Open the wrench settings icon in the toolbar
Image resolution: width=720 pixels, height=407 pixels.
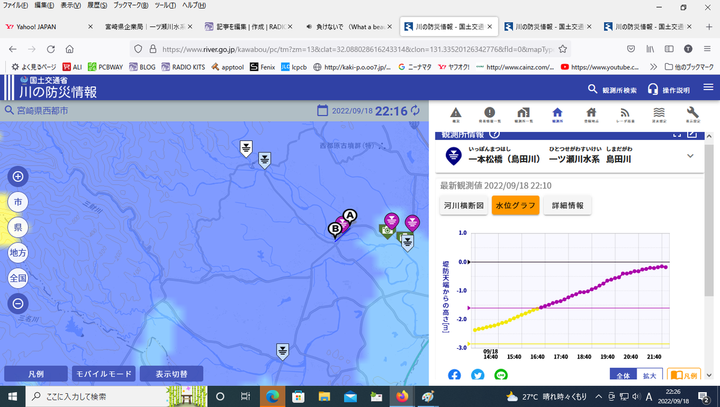tap(691, 114)
